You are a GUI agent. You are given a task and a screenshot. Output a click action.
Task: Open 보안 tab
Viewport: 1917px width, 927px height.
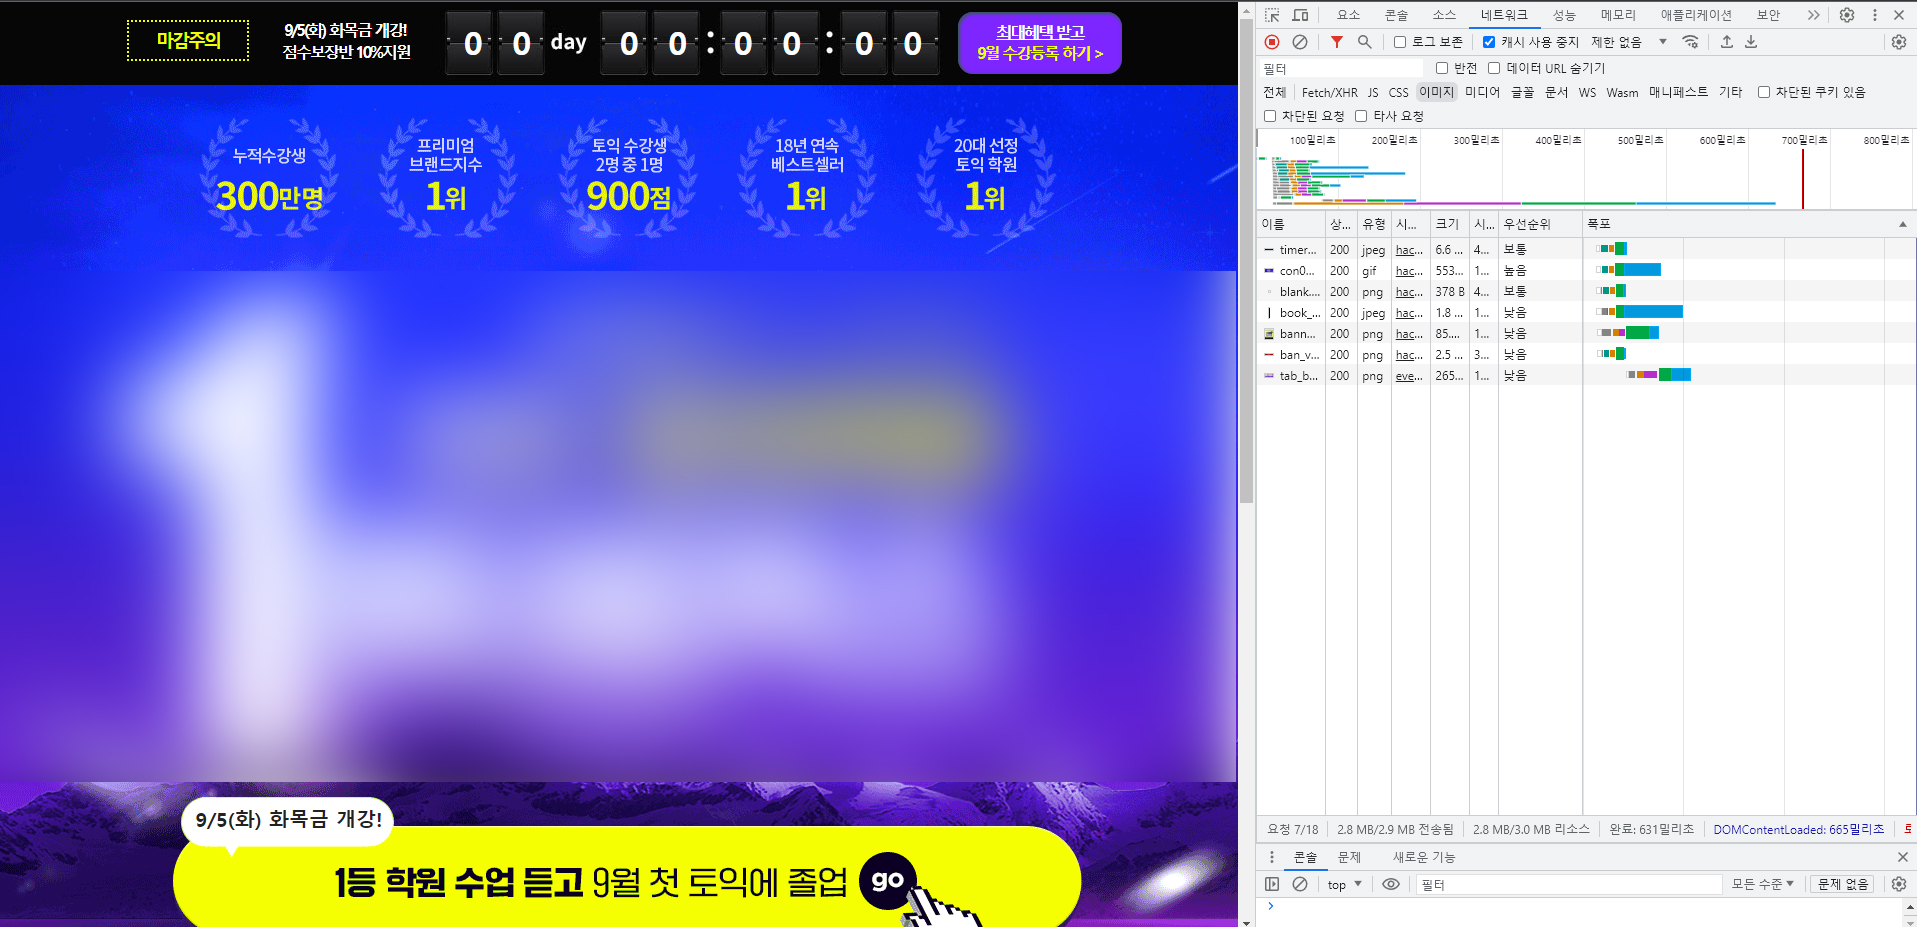[x=1768, y=15]
